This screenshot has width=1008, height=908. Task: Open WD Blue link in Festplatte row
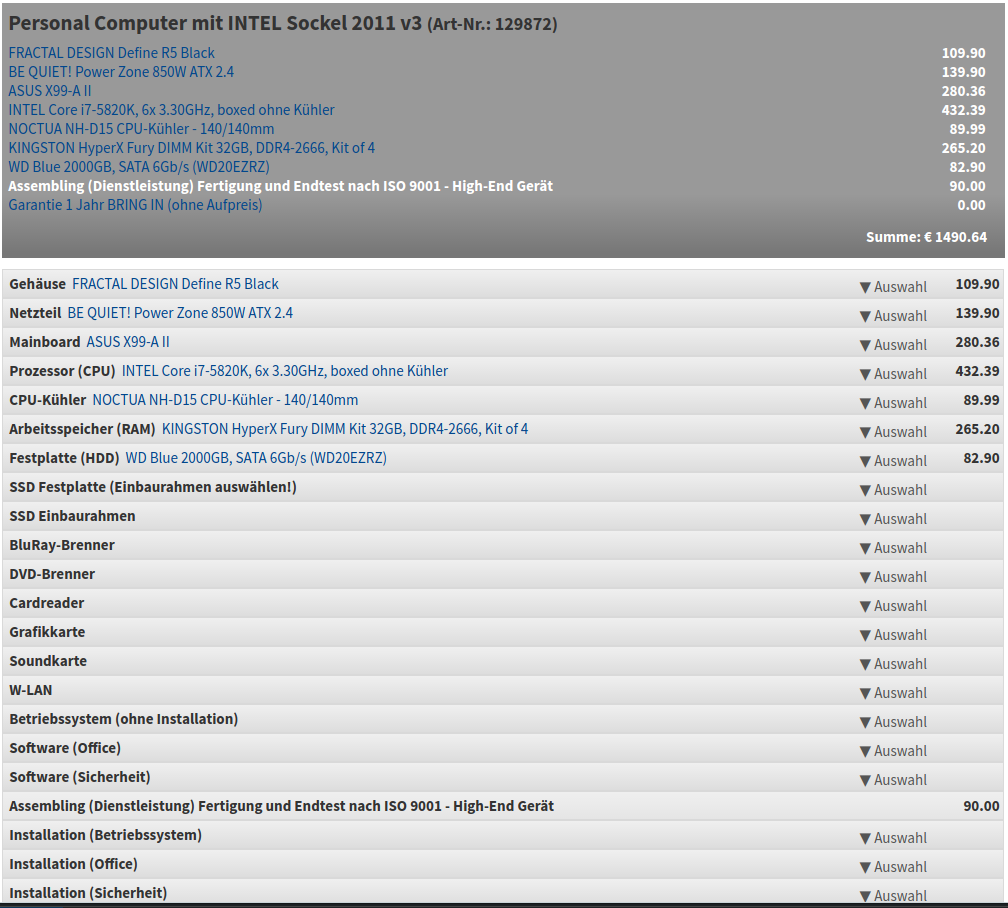tap(256, 458)
